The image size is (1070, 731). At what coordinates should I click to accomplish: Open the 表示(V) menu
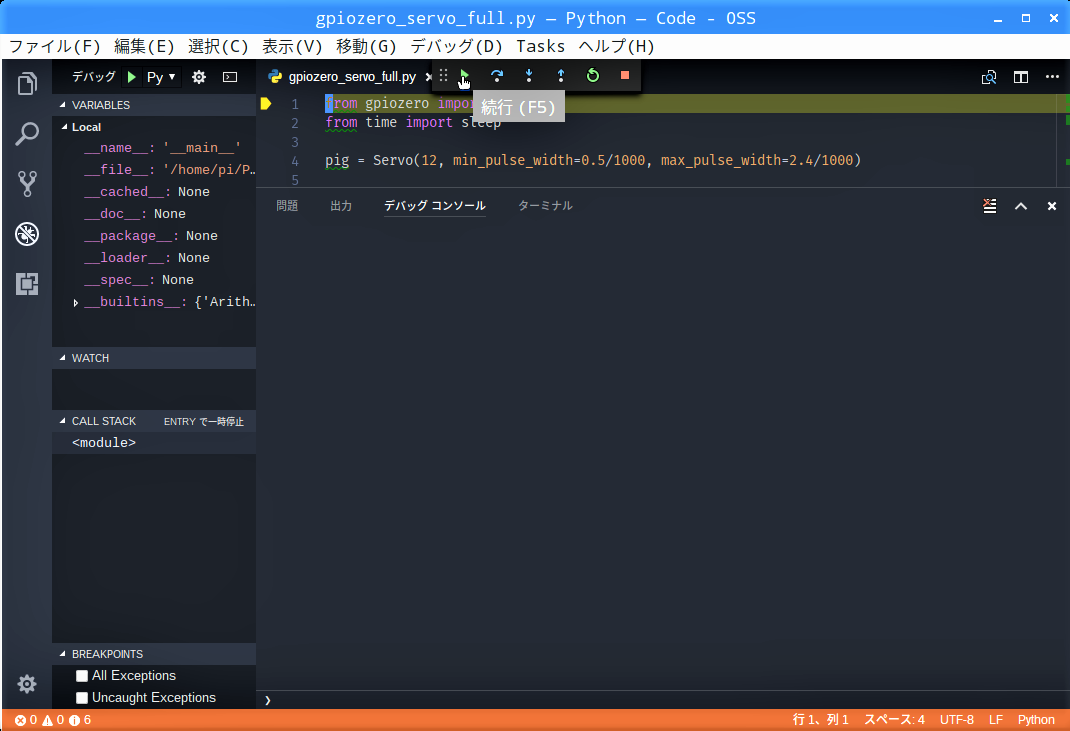click(292, 46)
